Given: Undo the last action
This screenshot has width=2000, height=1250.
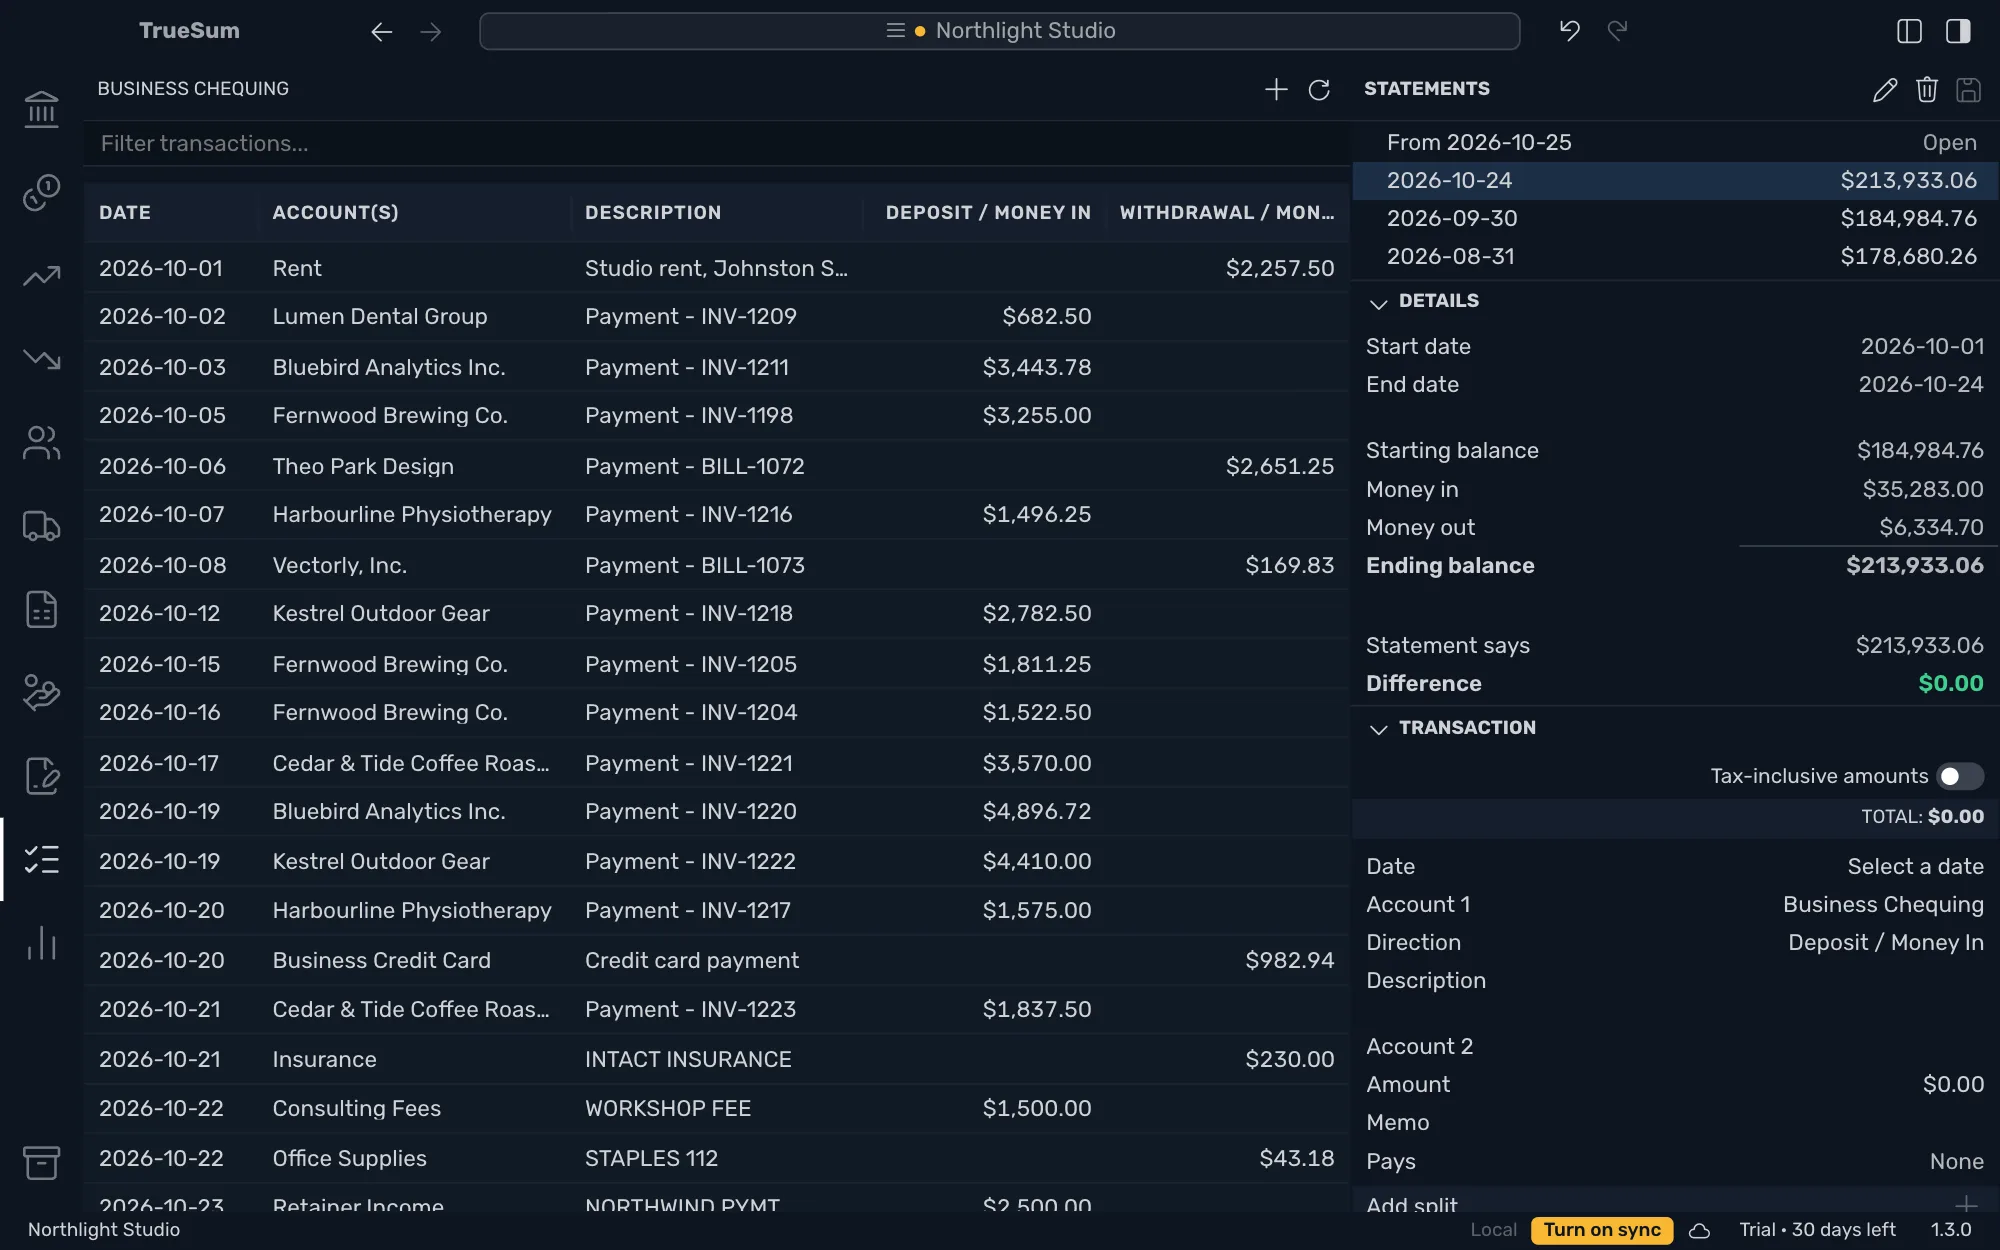Looking at the screenshot, I should (1569, 31).
